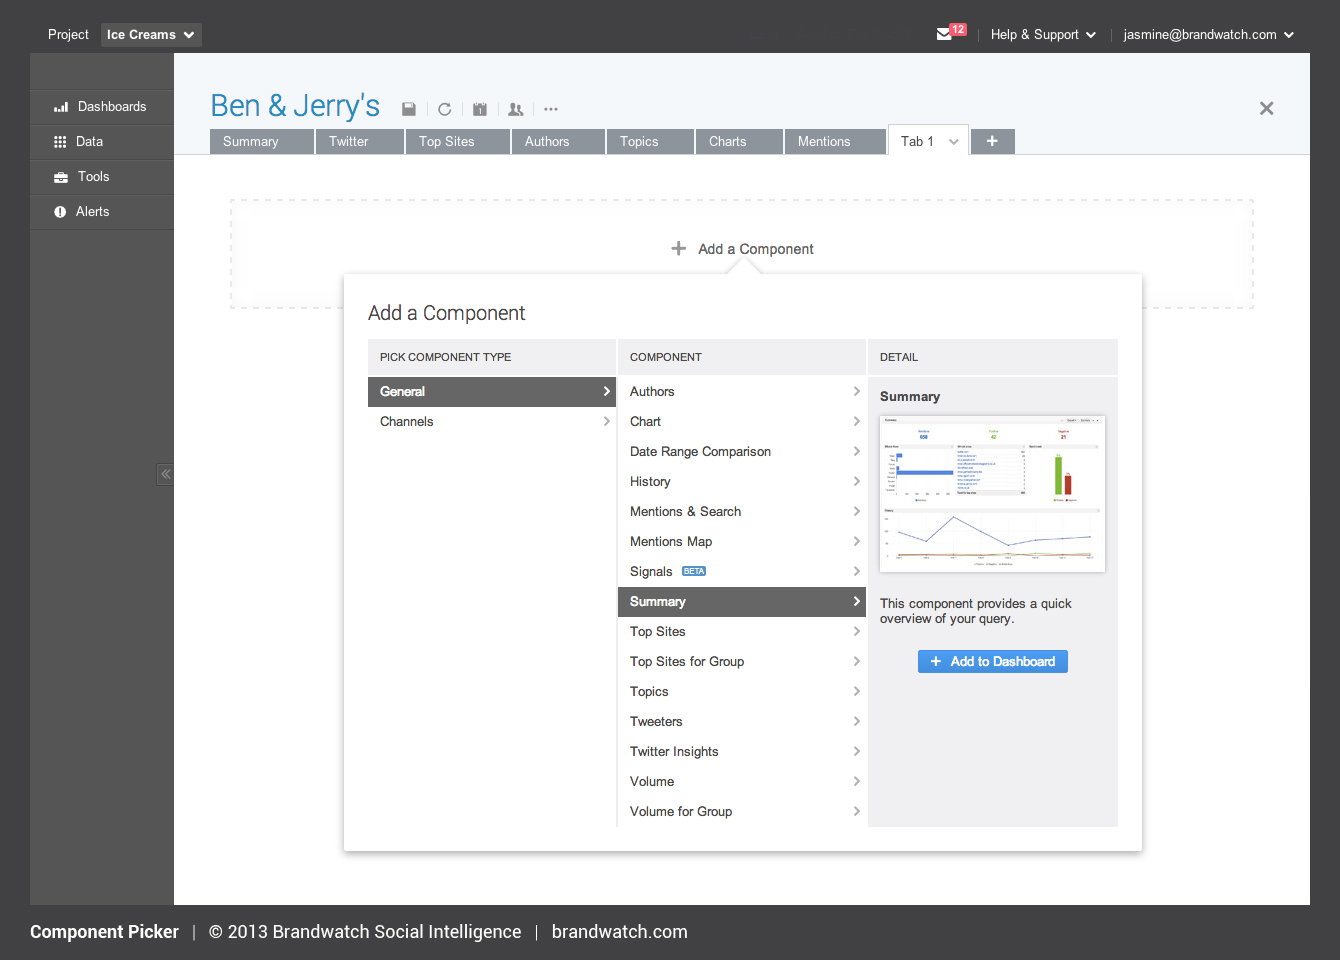Viewport: 1340px width, 960px height.
Task: Go to the Authors dashboard tab
Action: point(558,142)
